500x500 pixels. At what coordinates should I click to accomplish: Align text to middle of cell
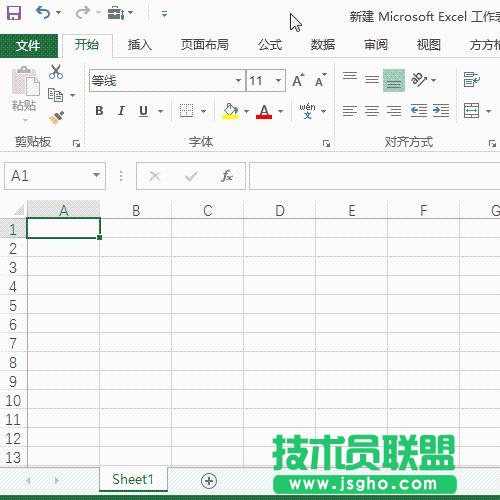[x=372, y=79]
